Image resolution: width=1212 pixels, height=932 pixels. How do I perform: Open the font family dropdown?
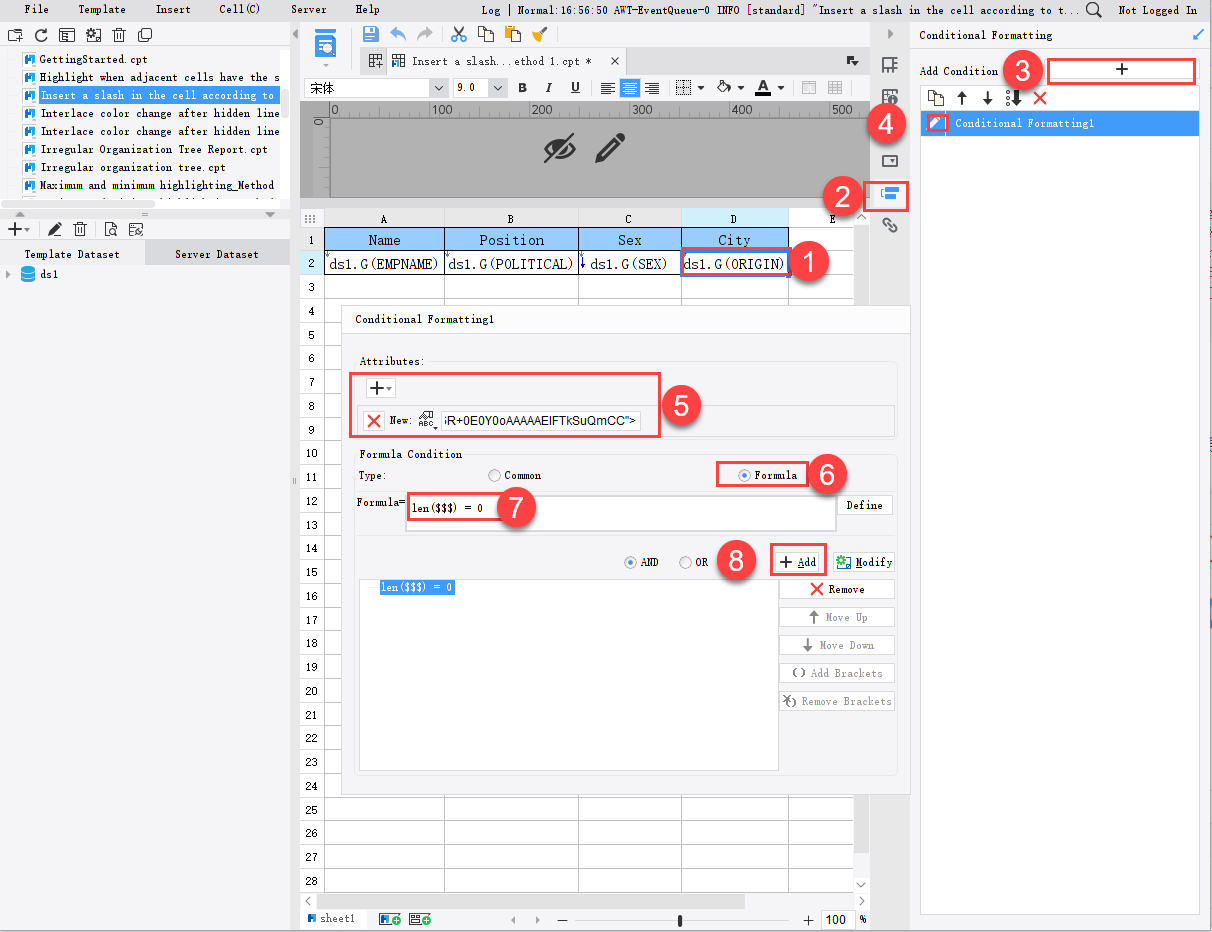point(438,87)
